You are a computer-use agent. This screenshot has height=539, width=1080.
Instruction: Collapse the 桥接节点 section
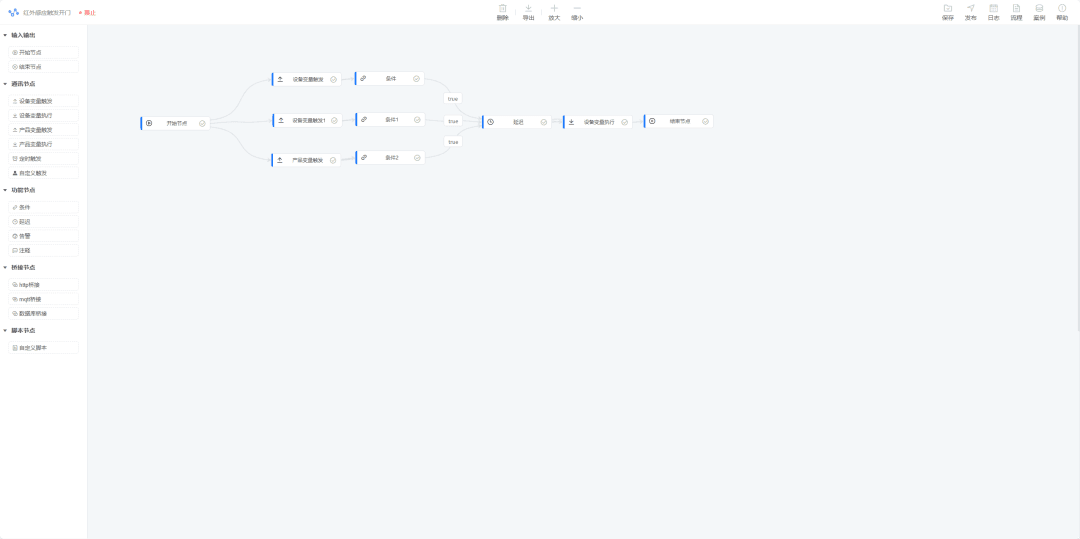pyautogui.click(x=5, y=267)
